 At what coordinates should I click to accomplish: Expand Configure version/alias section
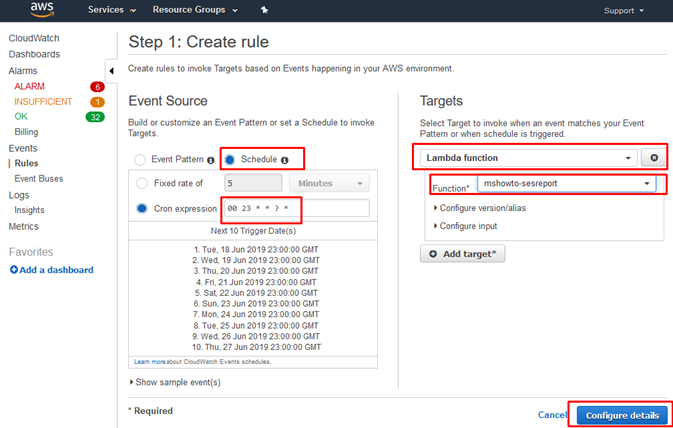pos(479,208)
